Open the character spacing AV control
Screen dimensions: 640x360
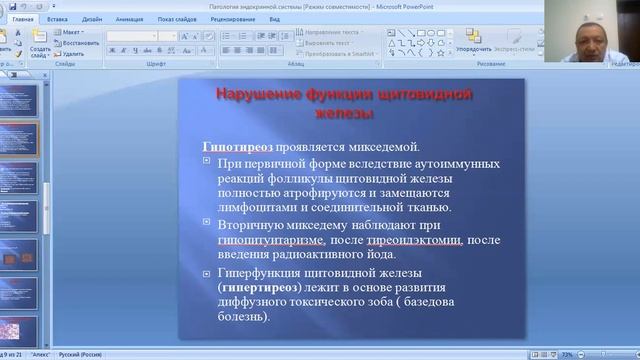point(172,50)
